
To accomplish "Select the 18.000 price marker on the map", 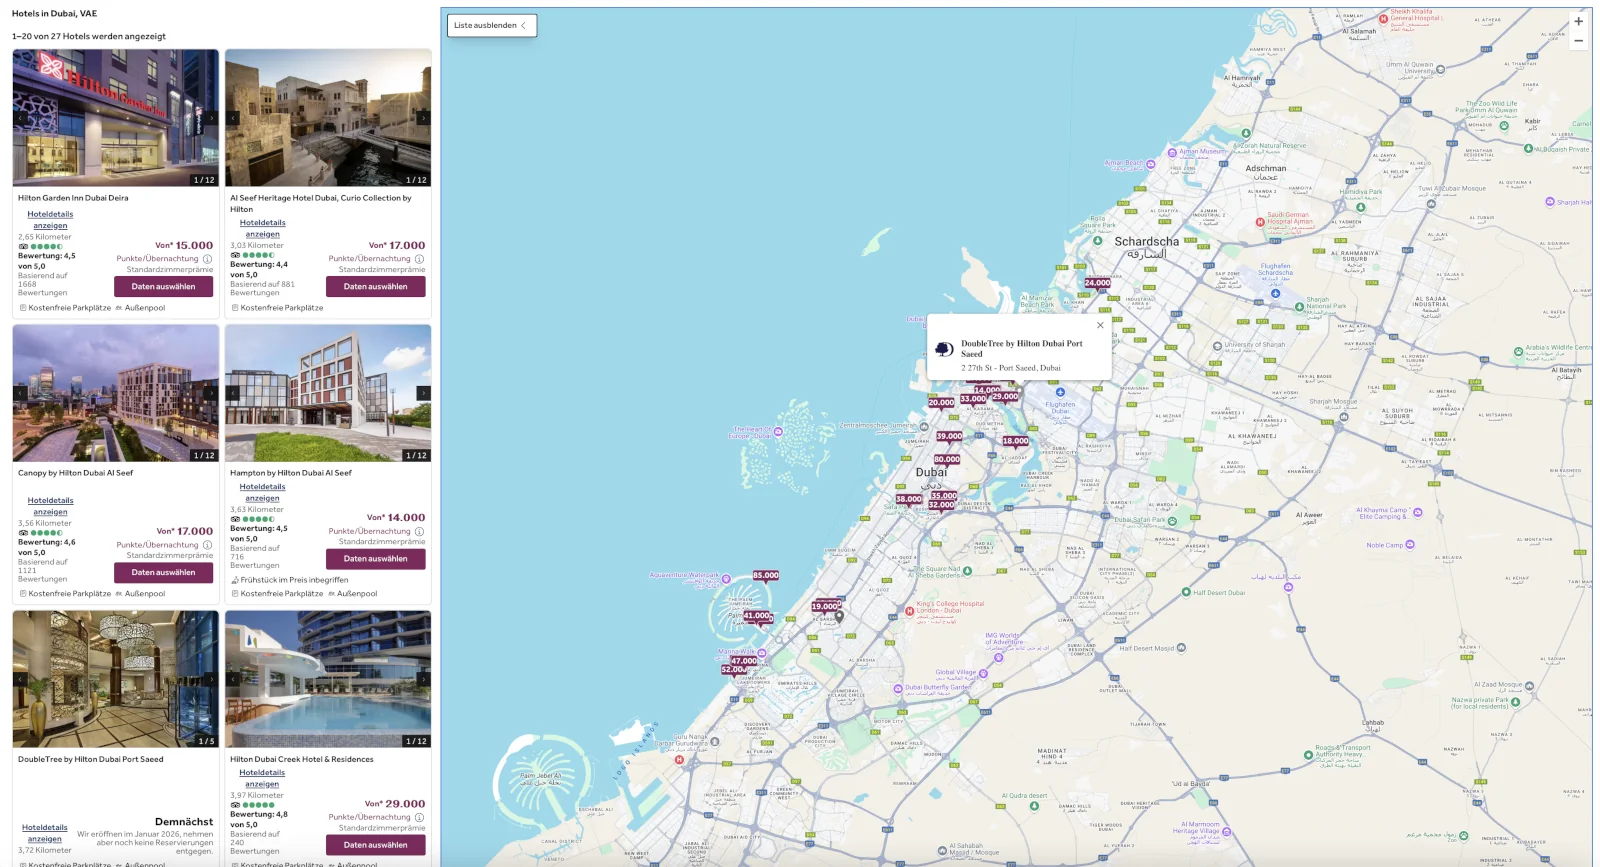I will tap(1015, 441).
